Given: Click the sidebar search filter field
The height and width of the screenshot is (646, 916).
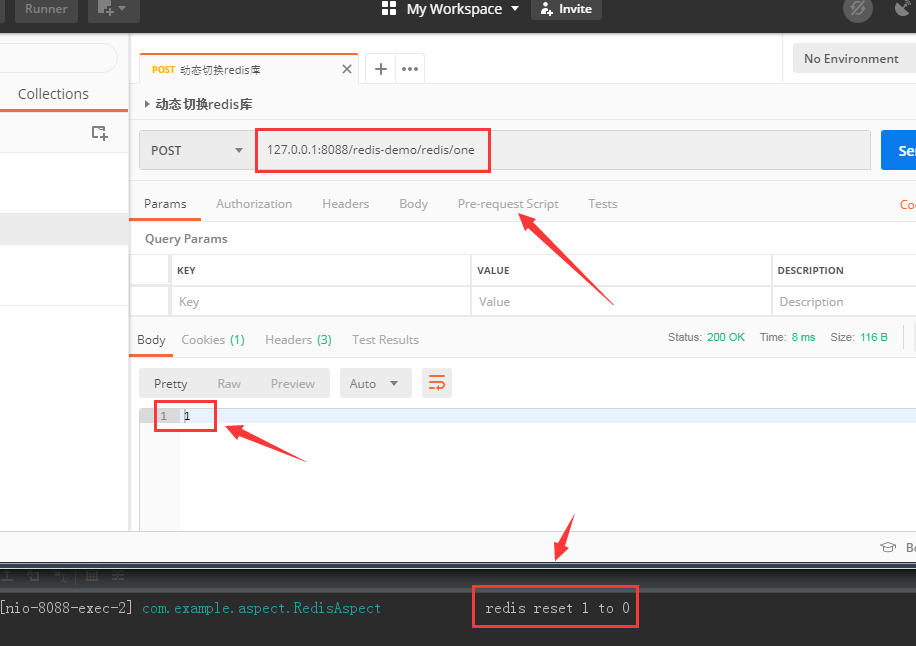Looking at the screenshot, I should click(58, 58).
